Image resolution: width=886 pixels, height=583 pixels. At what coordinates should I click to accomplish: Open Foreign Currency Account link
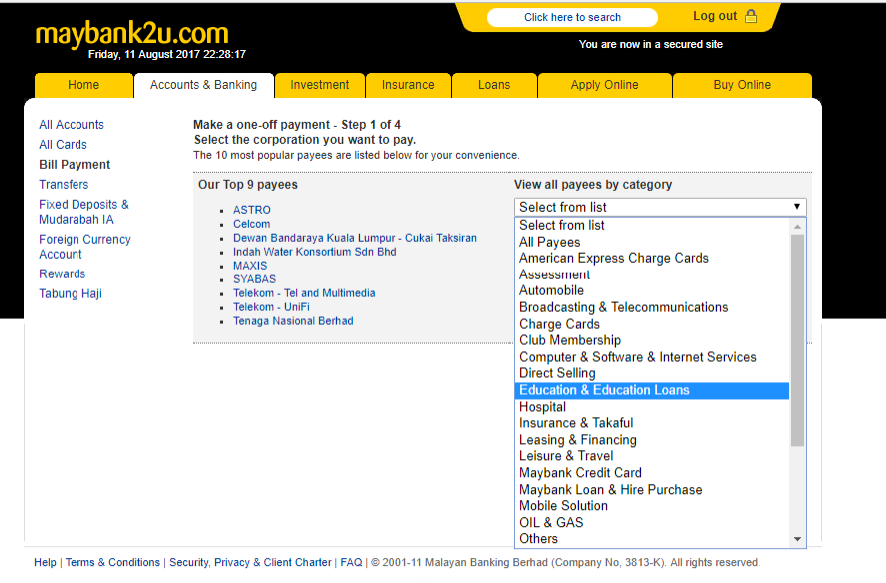[x=85, y=247]
